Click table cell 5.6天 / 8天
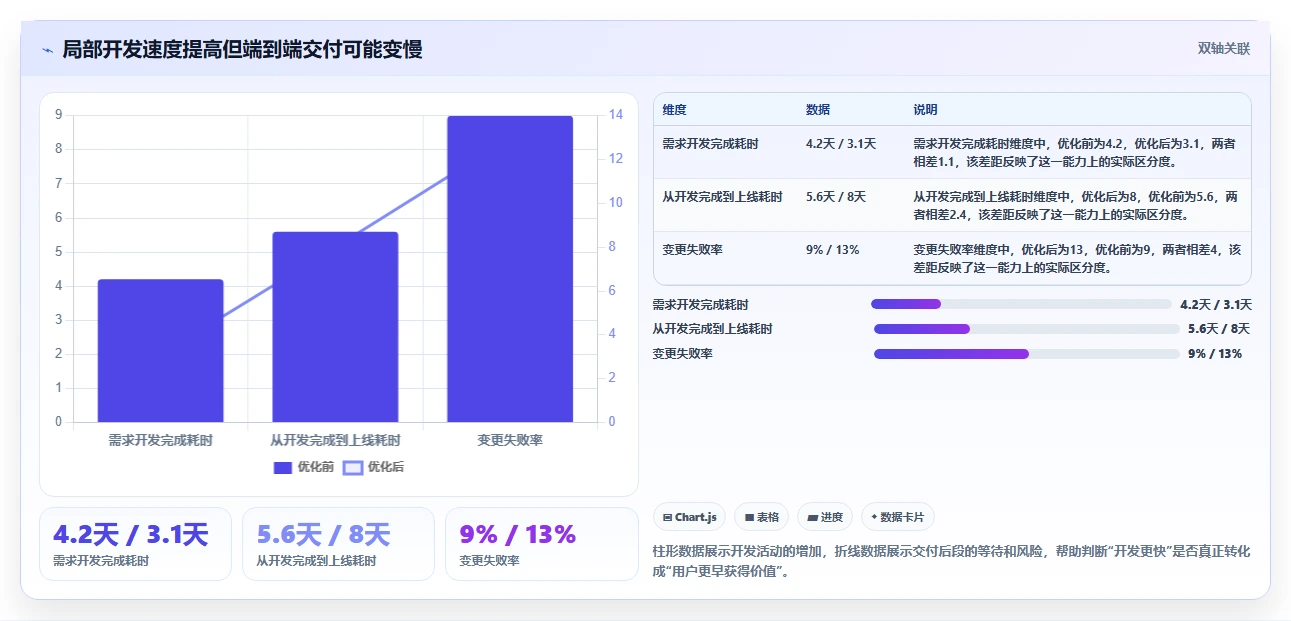 coord(836,197)
